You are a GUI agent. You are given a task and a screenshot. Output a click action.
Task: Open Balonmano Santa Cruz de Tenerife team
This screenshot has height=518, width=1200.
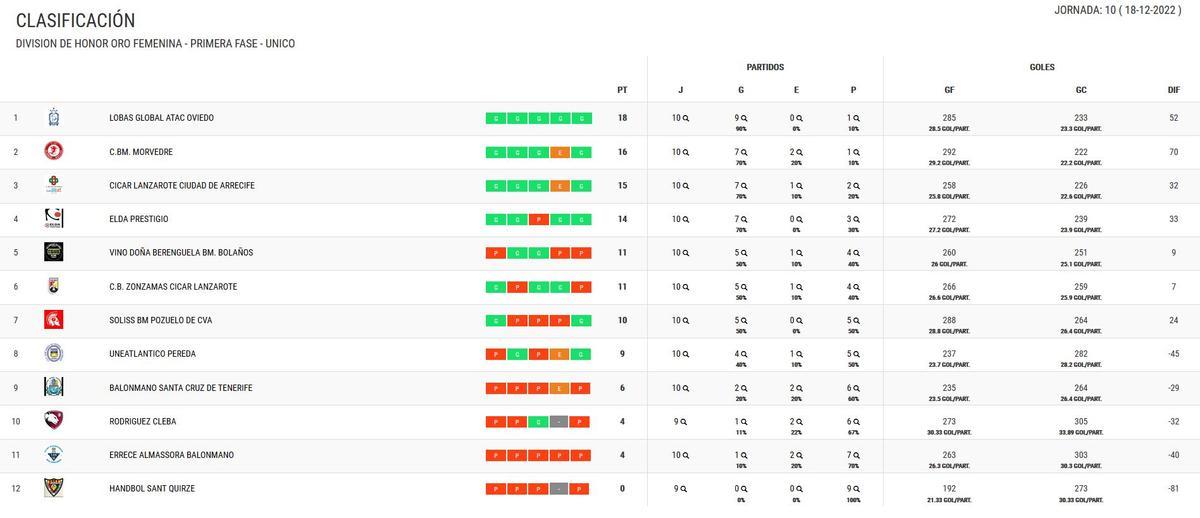pos(180,388)
